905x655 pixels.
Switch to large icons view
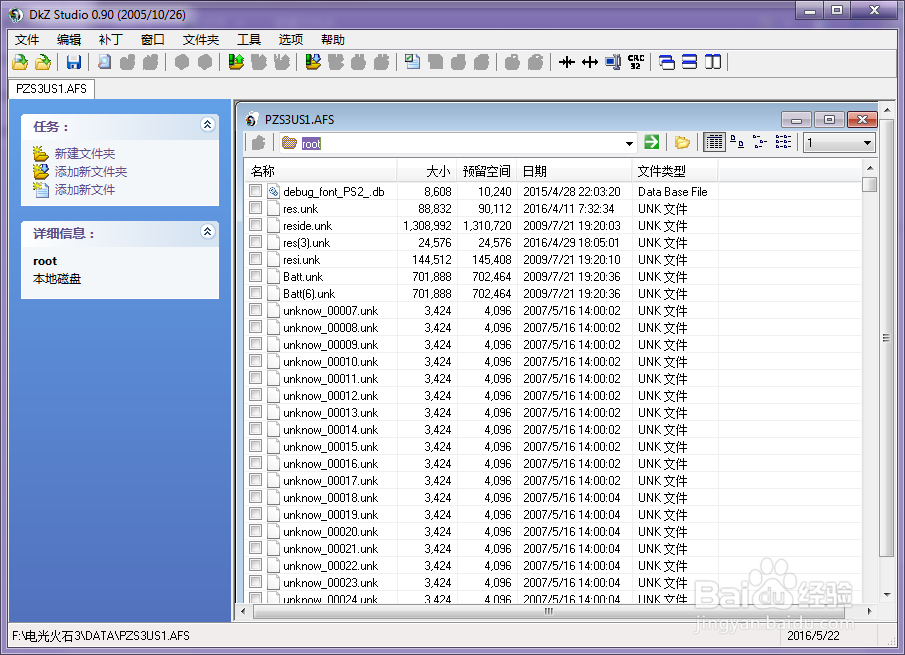coord(737,142)
